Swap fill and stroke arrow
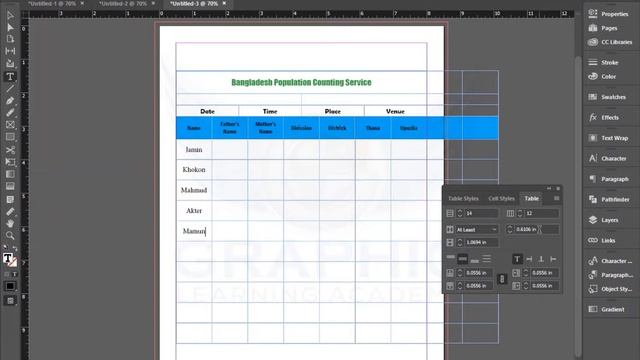The height and width of the screenshot is (360, 640). 15,248
